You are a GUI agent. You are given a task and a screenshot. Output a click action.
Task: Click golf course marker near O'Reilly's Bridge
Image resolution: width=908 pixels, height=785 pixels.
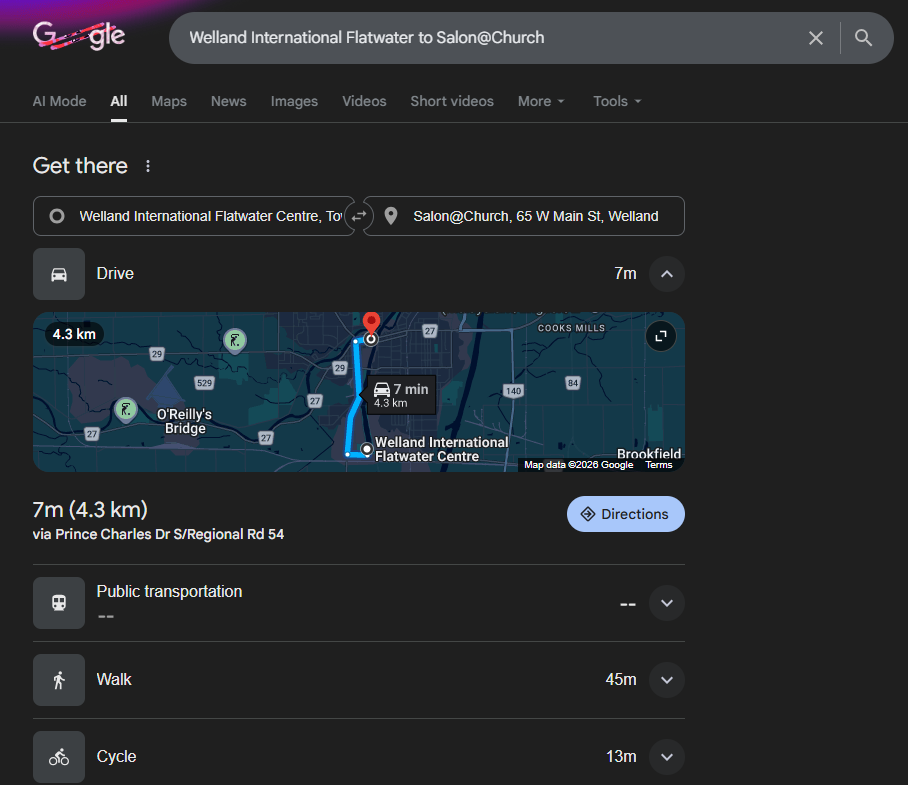pos(126,409)
